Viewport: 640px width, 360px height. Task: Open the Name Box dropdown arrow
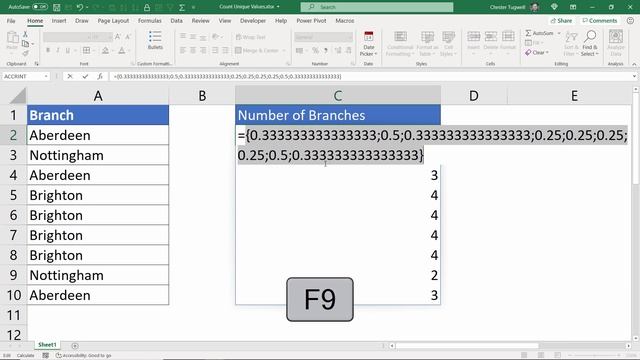pyautogui.click(x=46, y=76)
